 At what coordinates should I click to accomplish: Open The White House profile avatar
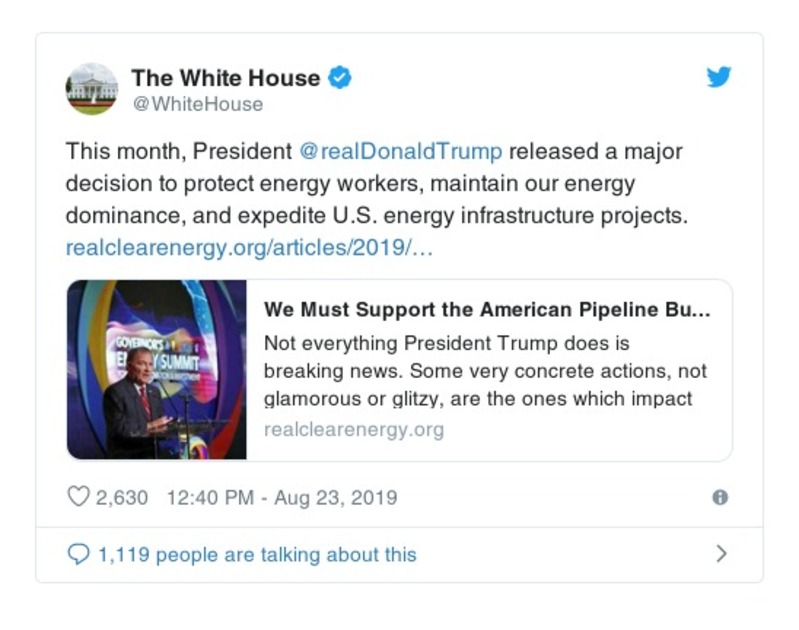(91, 89)
